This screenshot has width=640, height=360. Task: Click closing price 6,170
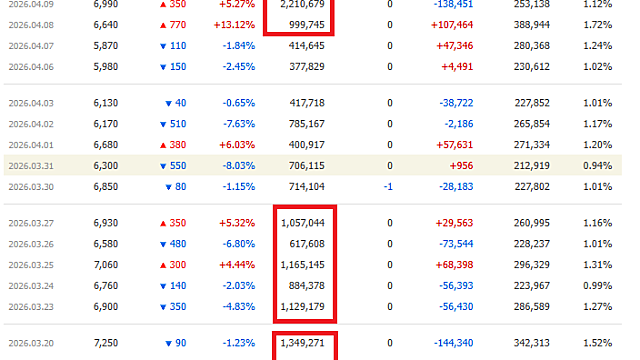point(106,124)
